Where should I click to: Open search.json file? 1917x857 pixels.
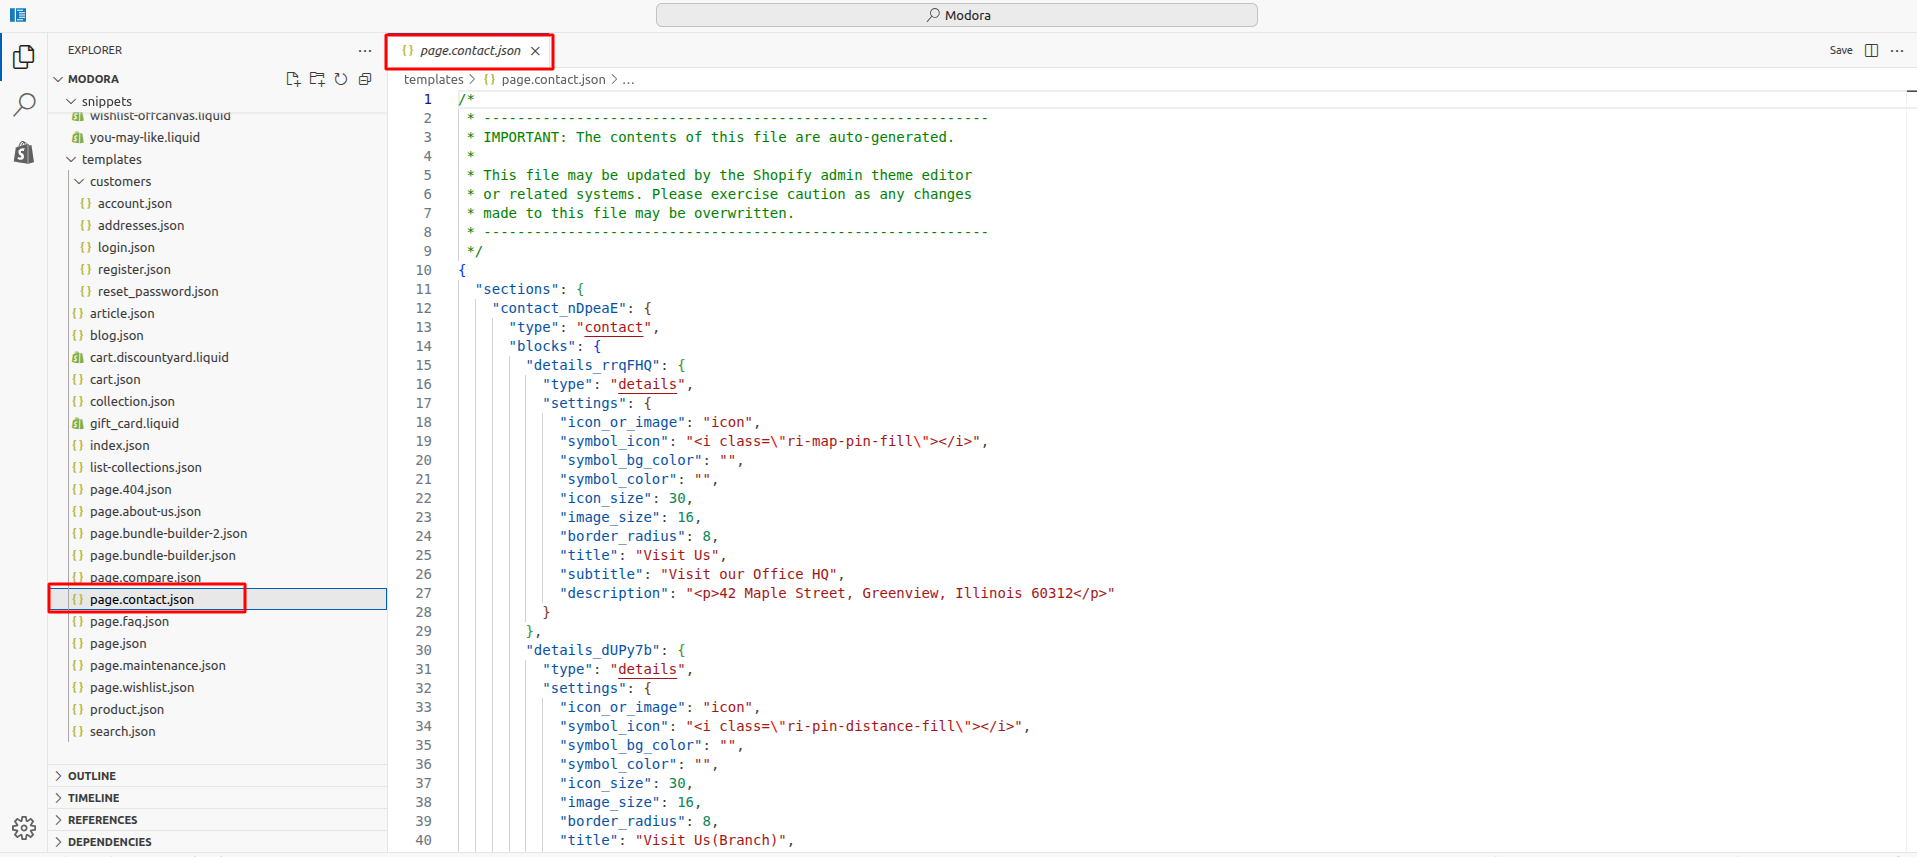pyautogui.click(x=122, y=731)
